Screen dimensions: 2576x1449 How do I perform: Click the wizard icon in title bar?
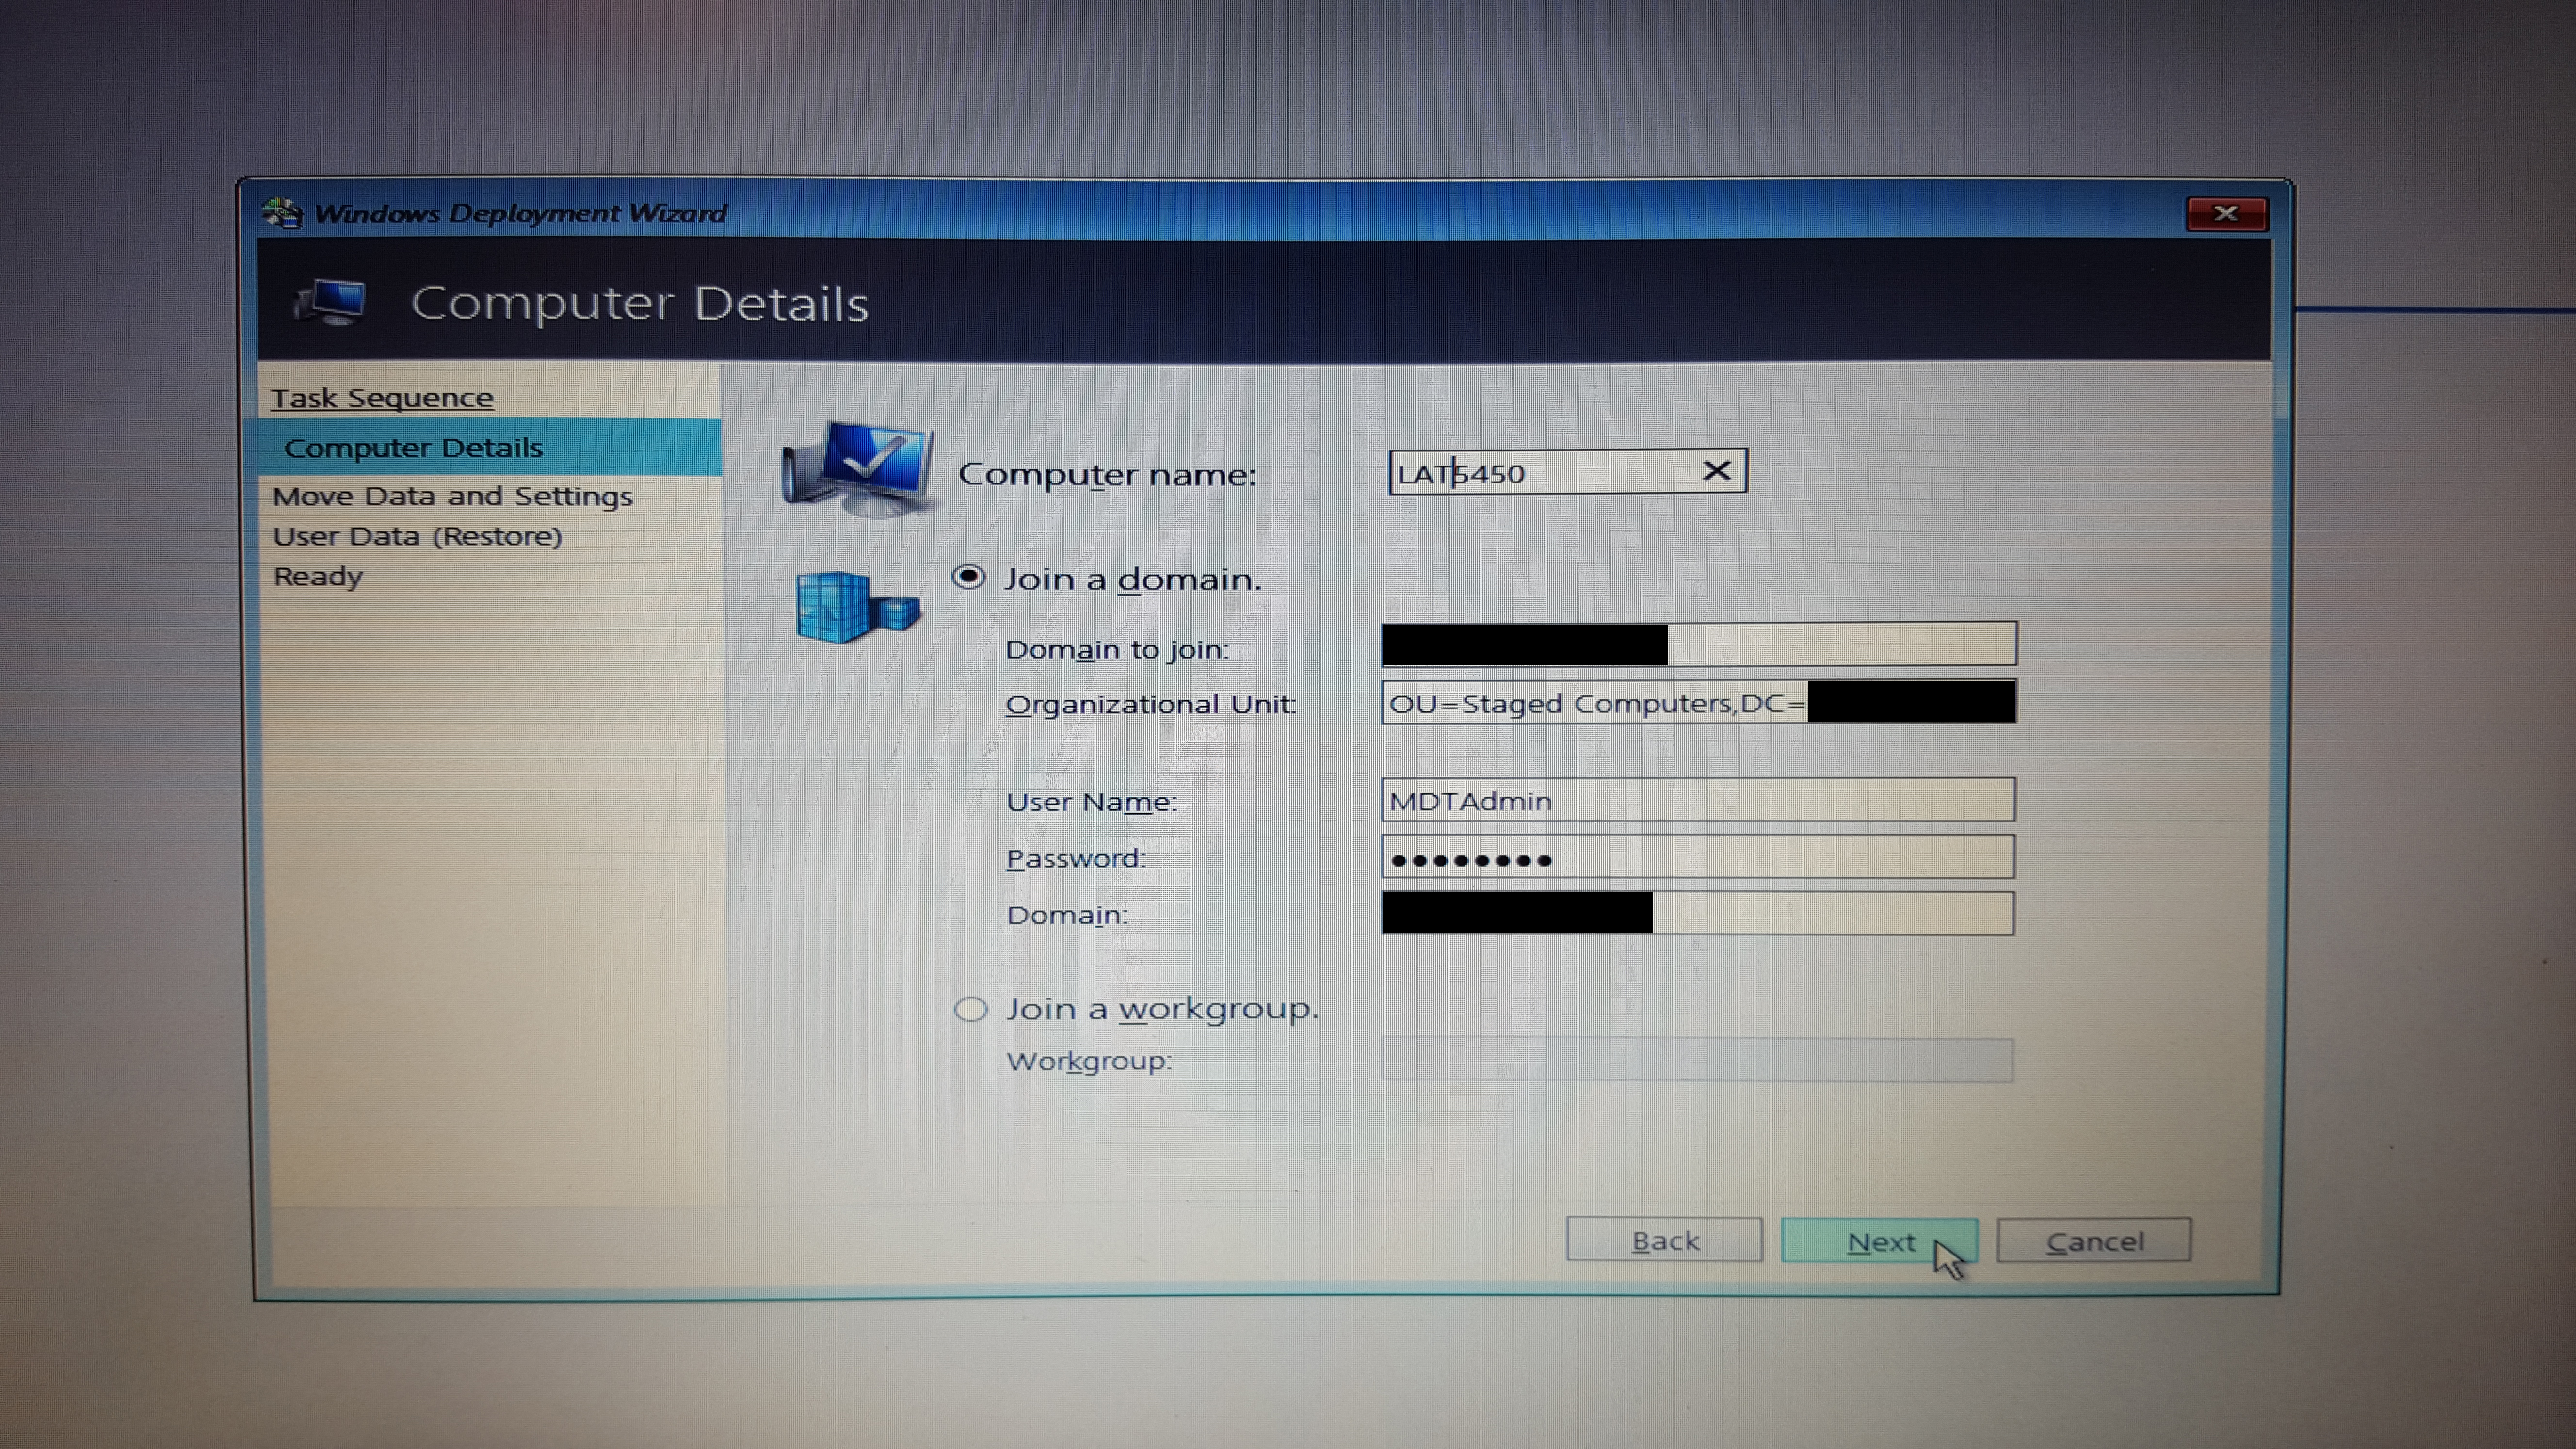point(283,213)
